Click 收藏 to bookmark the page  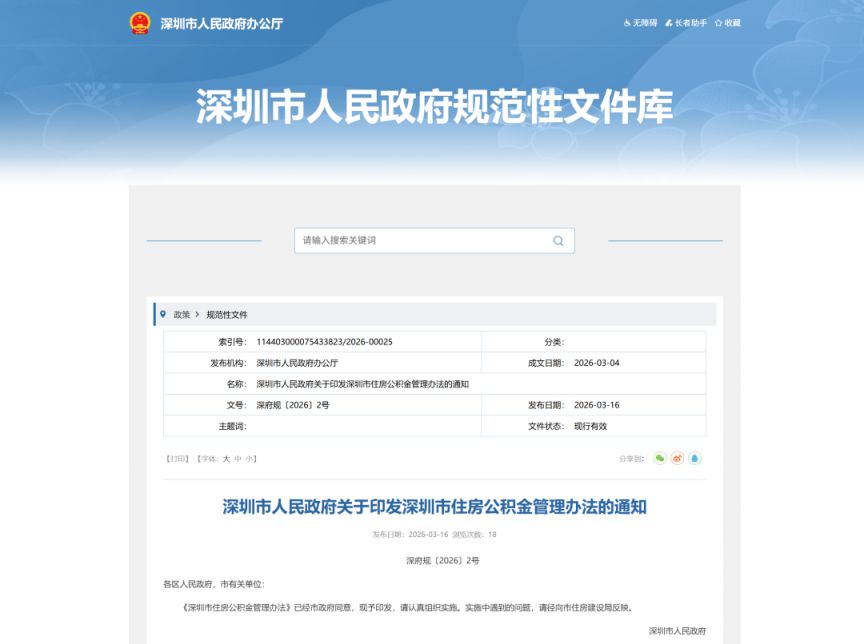coord(727,23)
